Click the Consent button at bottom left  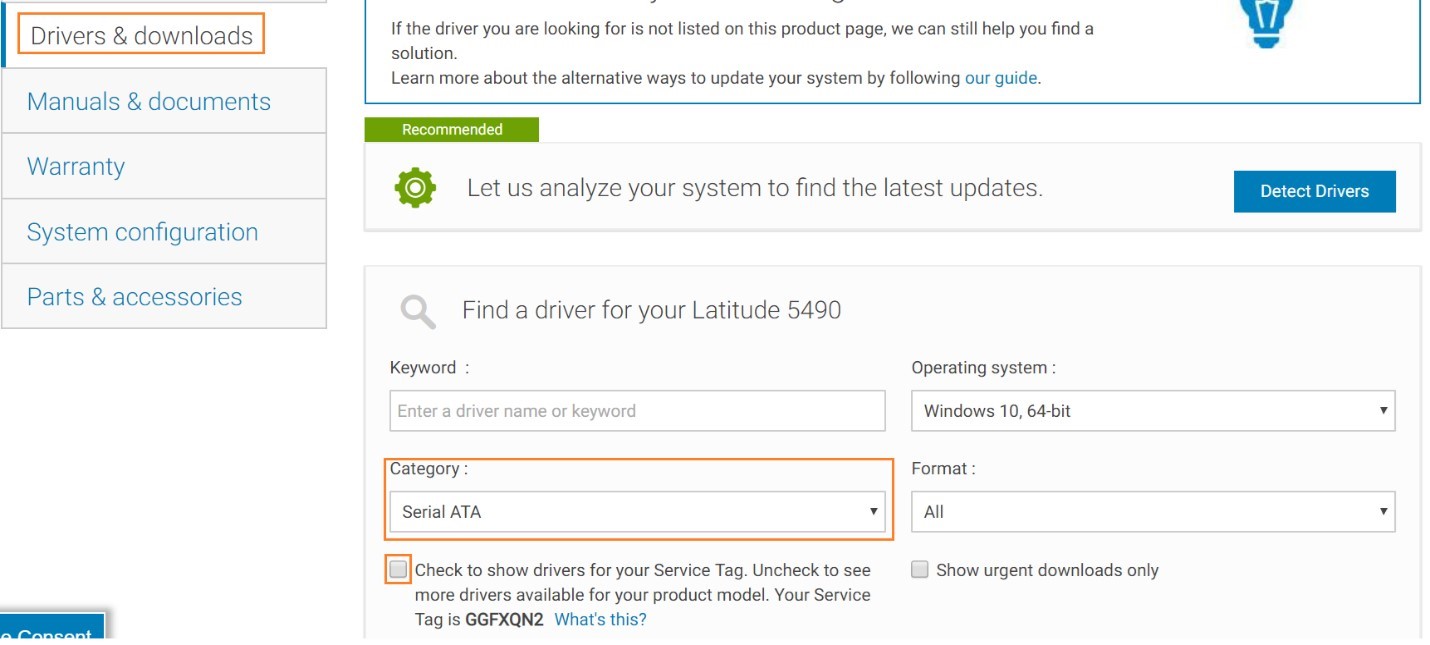click(50, 629)
